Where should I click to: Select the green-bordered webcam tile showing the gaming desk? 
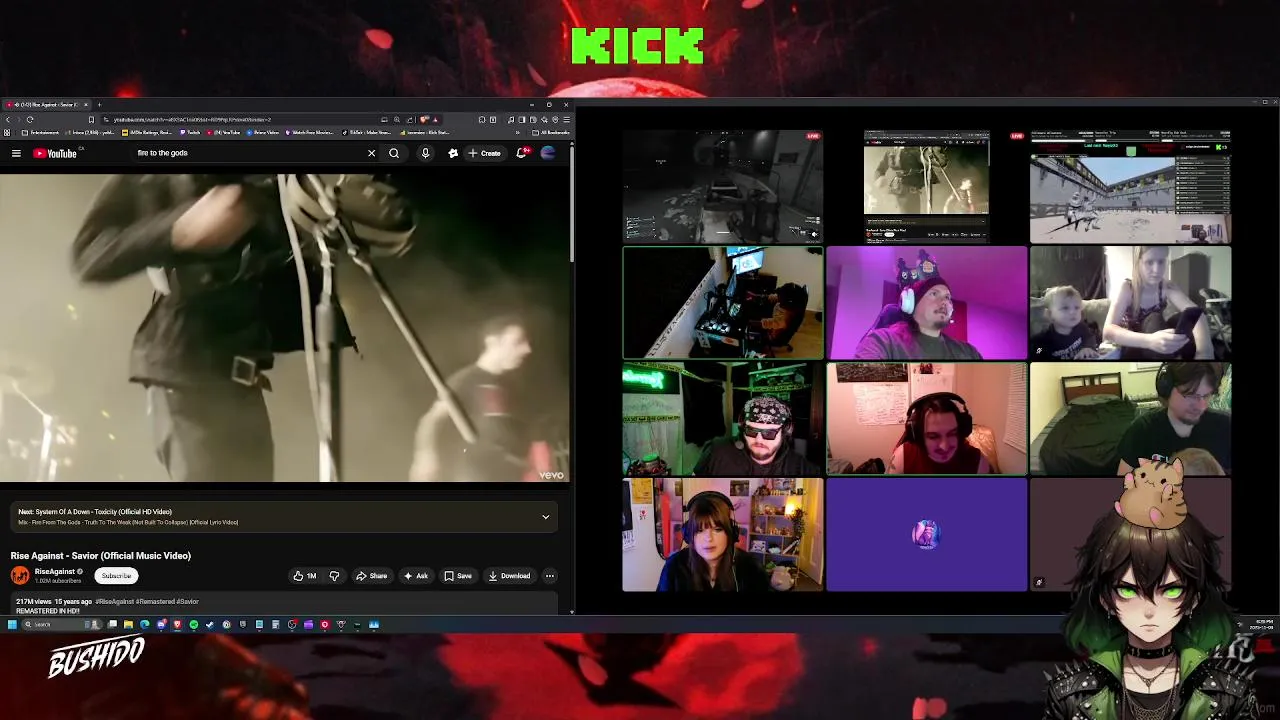(x=722, y=303)
